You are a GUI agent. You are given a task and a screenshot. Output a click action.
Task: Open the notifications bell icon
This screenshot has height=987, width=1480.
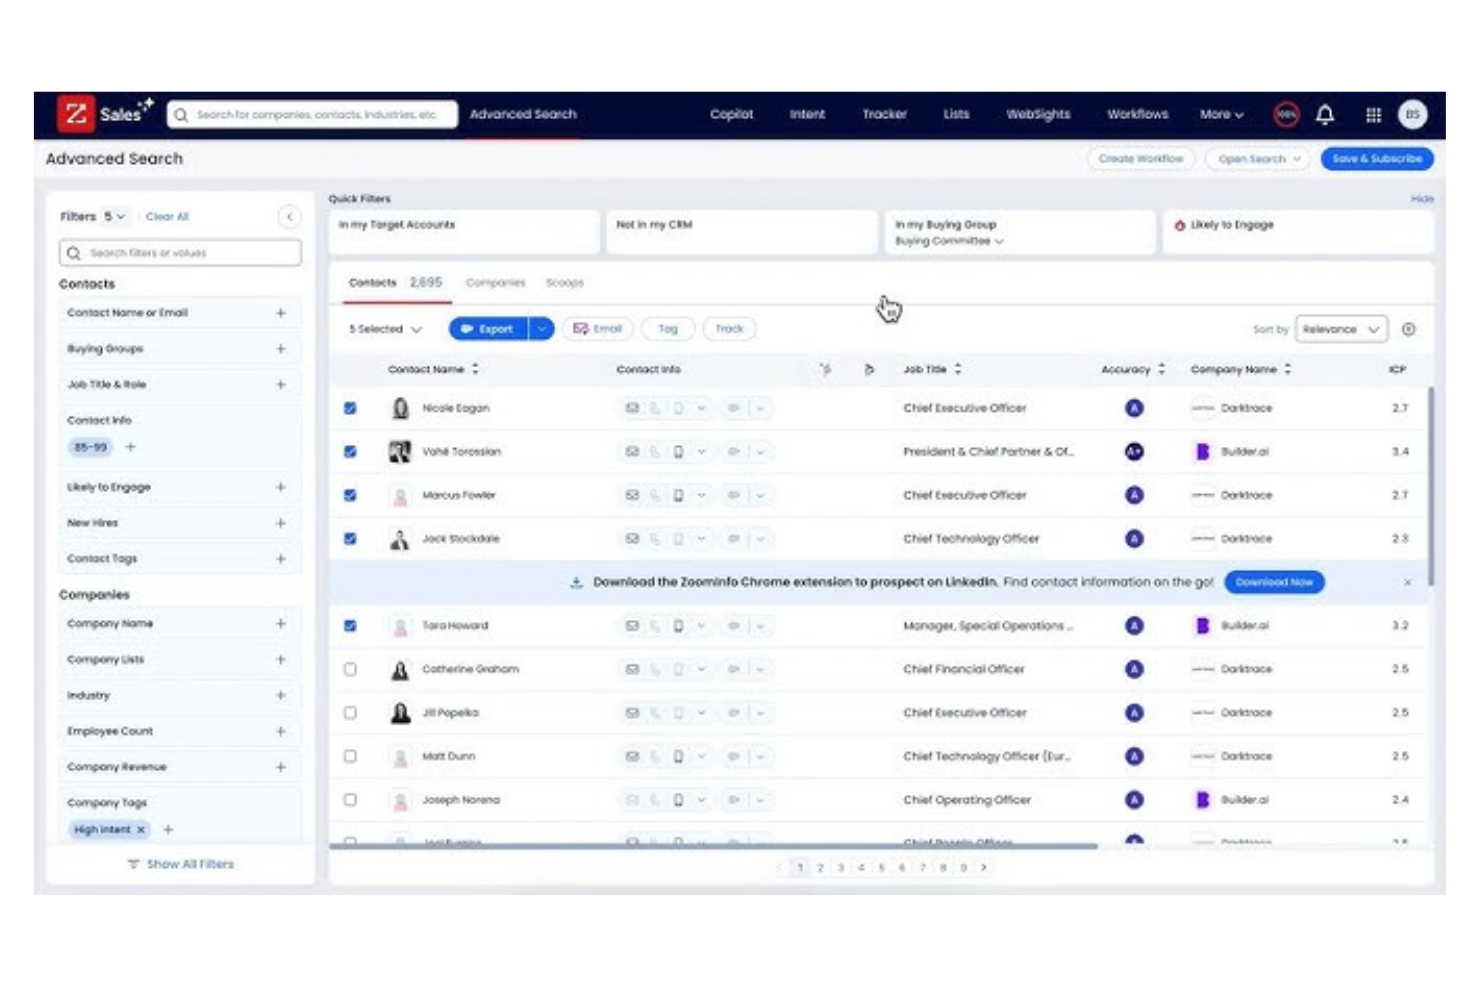[1326, 115]
